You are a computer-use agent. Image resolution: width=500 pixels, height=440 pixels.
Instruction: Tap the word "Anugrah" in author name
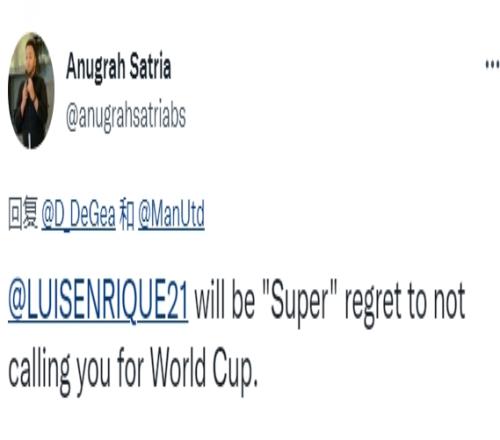pyautogui.click(x=94, y=67)
